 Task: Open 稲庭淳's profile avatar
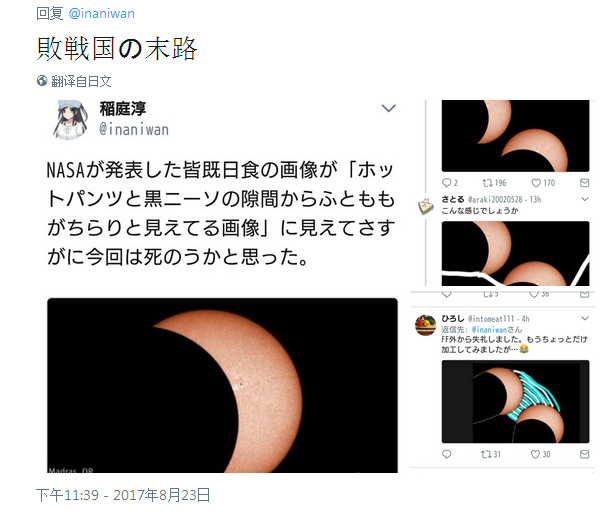(x=70, y=119)
